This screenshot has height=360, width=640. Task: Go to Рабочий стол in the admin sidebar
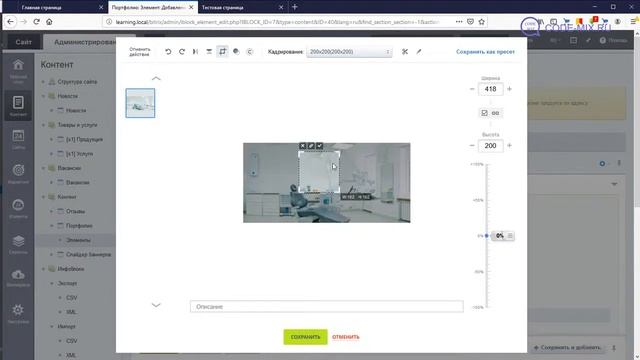pyautogui.click(x=18, y=70)
